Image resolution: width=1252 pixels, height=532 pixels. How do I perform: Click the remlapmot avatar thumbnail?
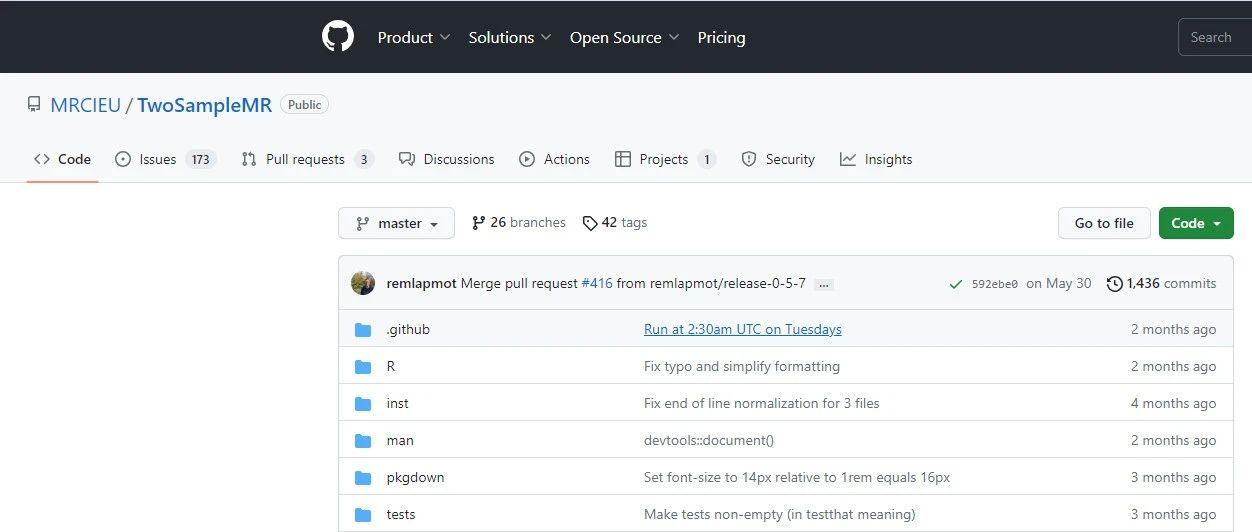tap(363, 283)
